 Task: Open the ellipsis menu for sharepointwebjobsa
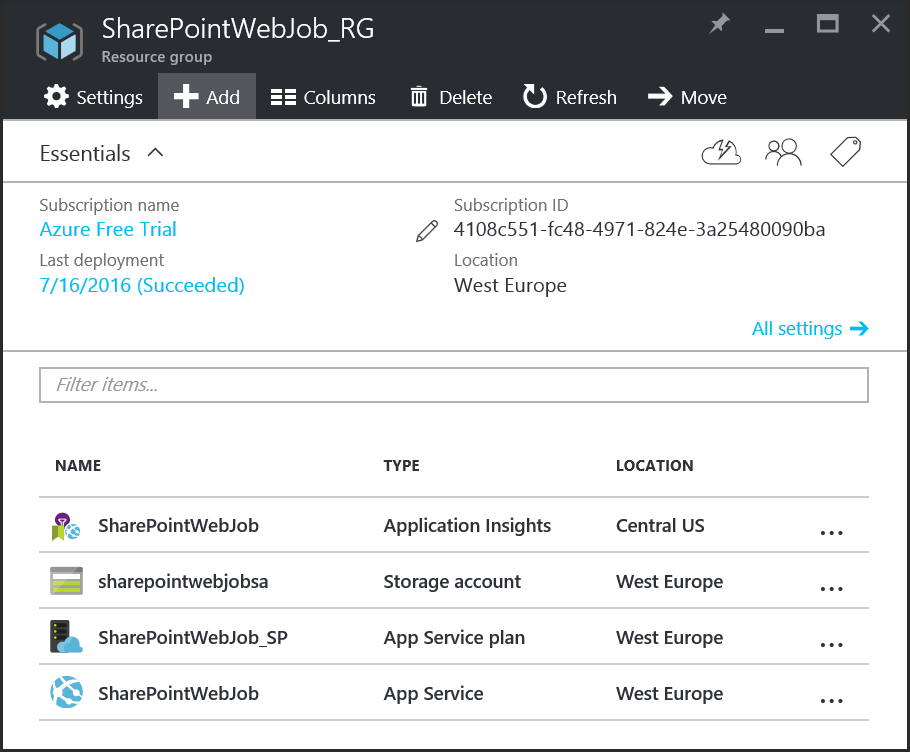[832, 588]
